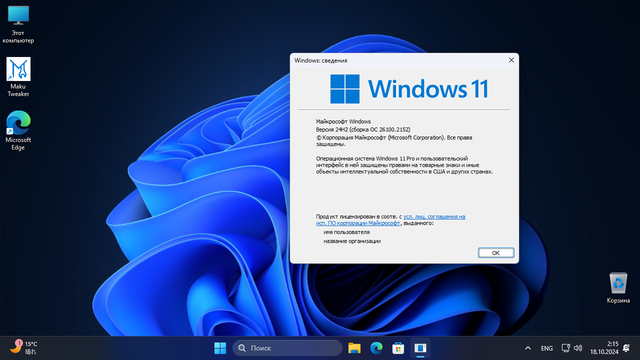
Task: Open the weather widget showing 15°C
Action: (x=24, y=348)
